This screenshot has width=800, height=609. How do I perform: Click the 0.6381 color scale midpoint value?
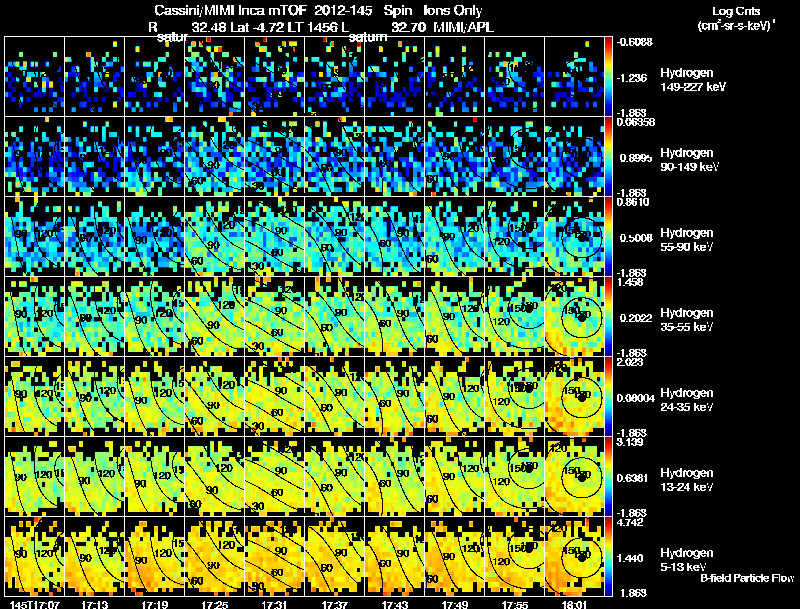pos(633,478)
